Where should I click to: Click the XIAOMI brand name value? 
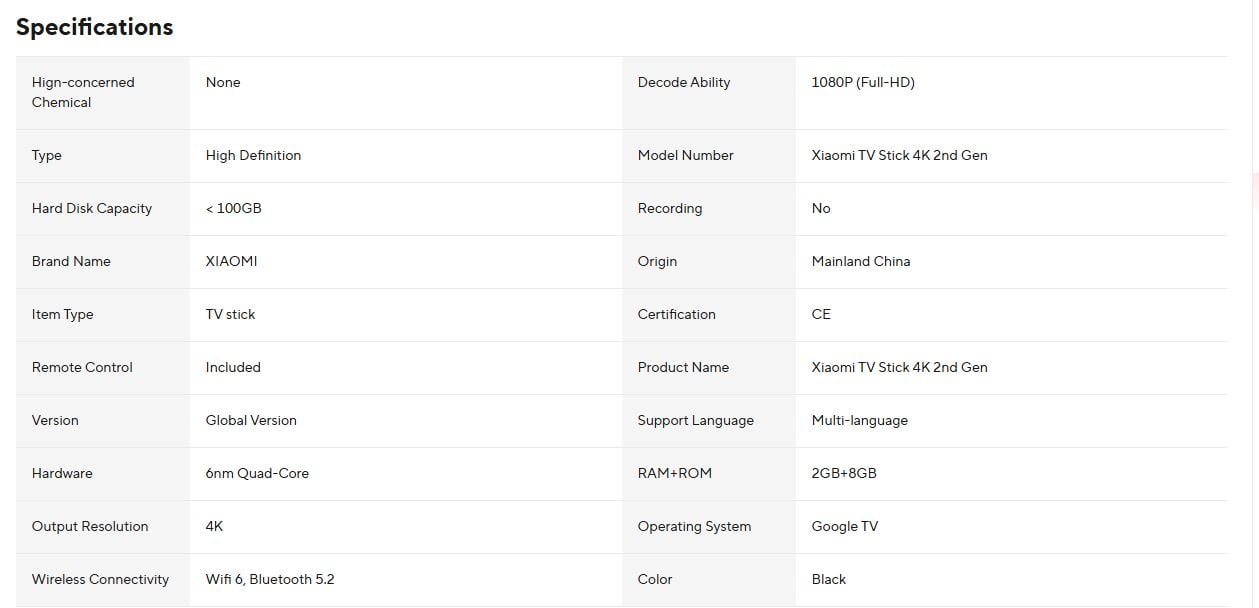coord(231,261)
